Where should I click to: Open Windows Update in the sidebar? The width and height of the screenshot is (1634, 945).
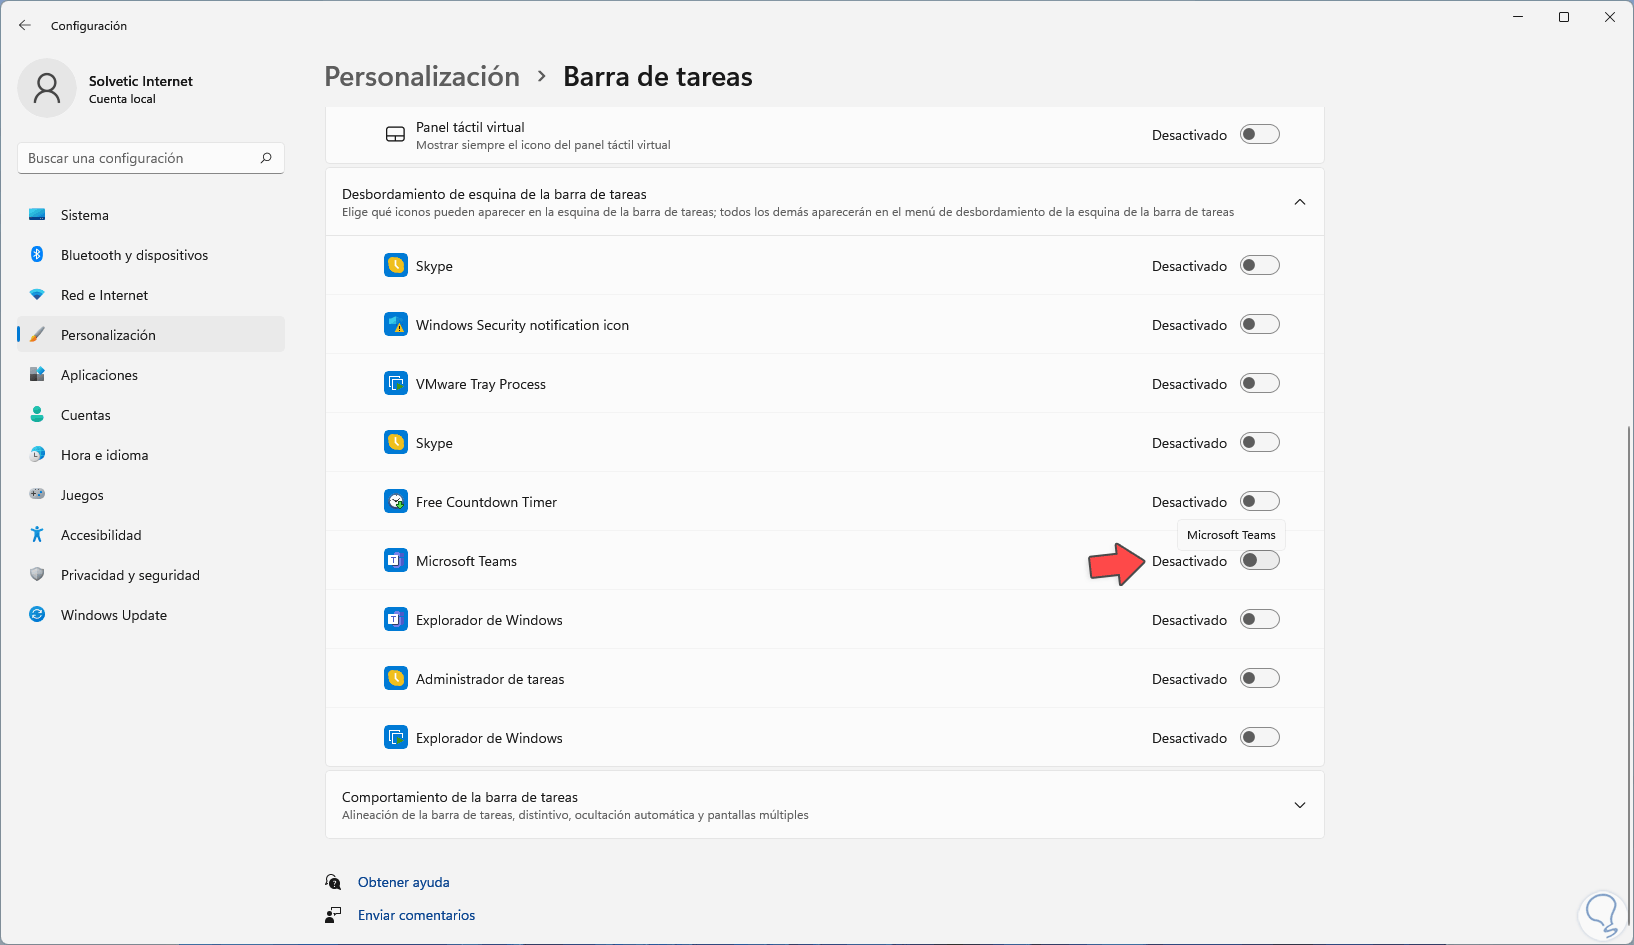114,615
